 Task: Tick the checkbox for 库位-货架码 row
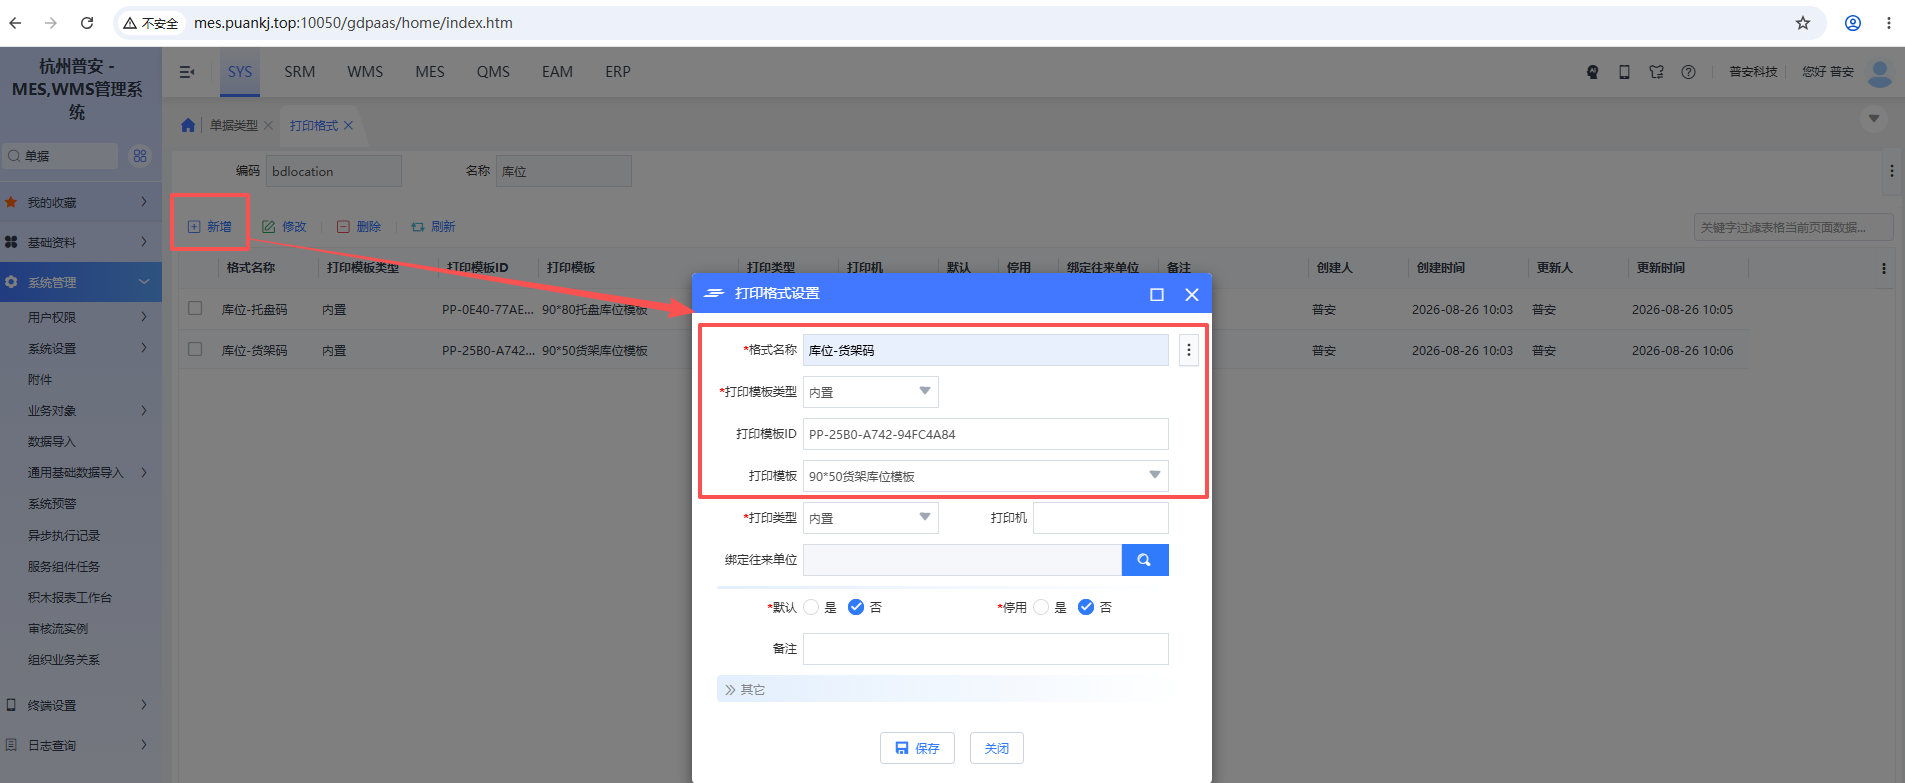click(x=195, y=350)
